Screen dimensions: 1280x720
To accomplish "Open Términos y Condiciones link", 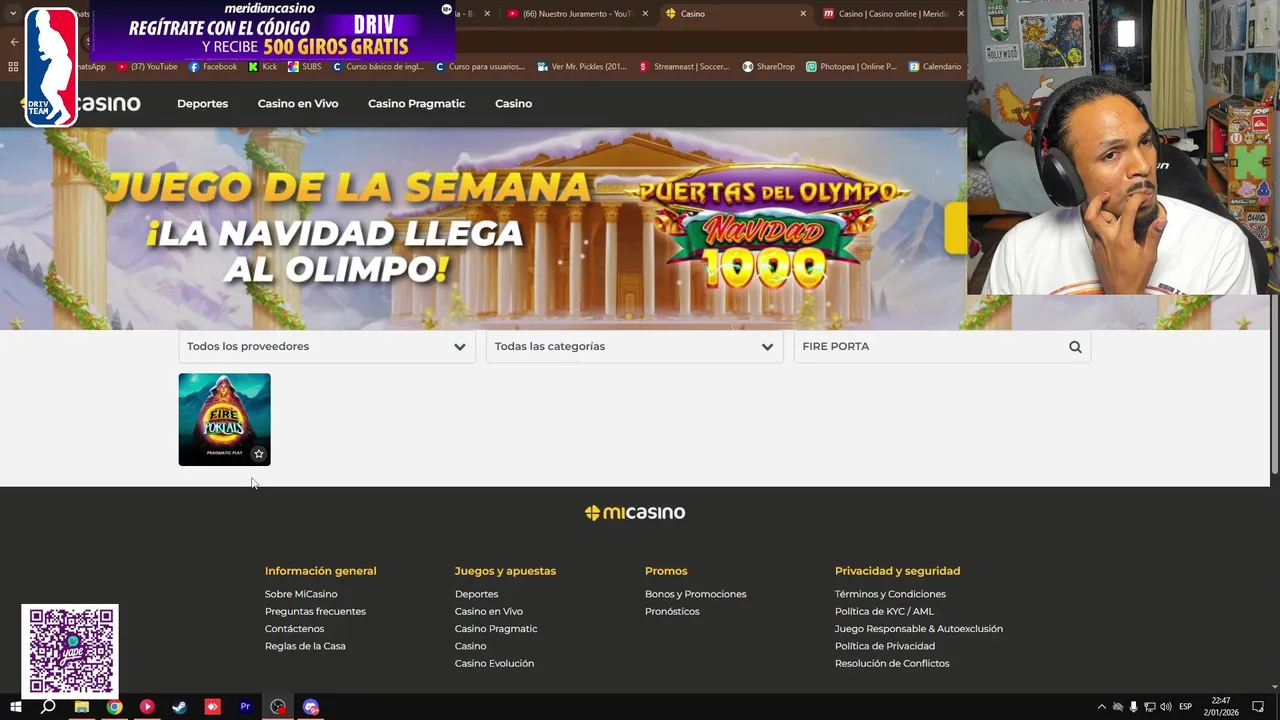I will coord(890,594).
